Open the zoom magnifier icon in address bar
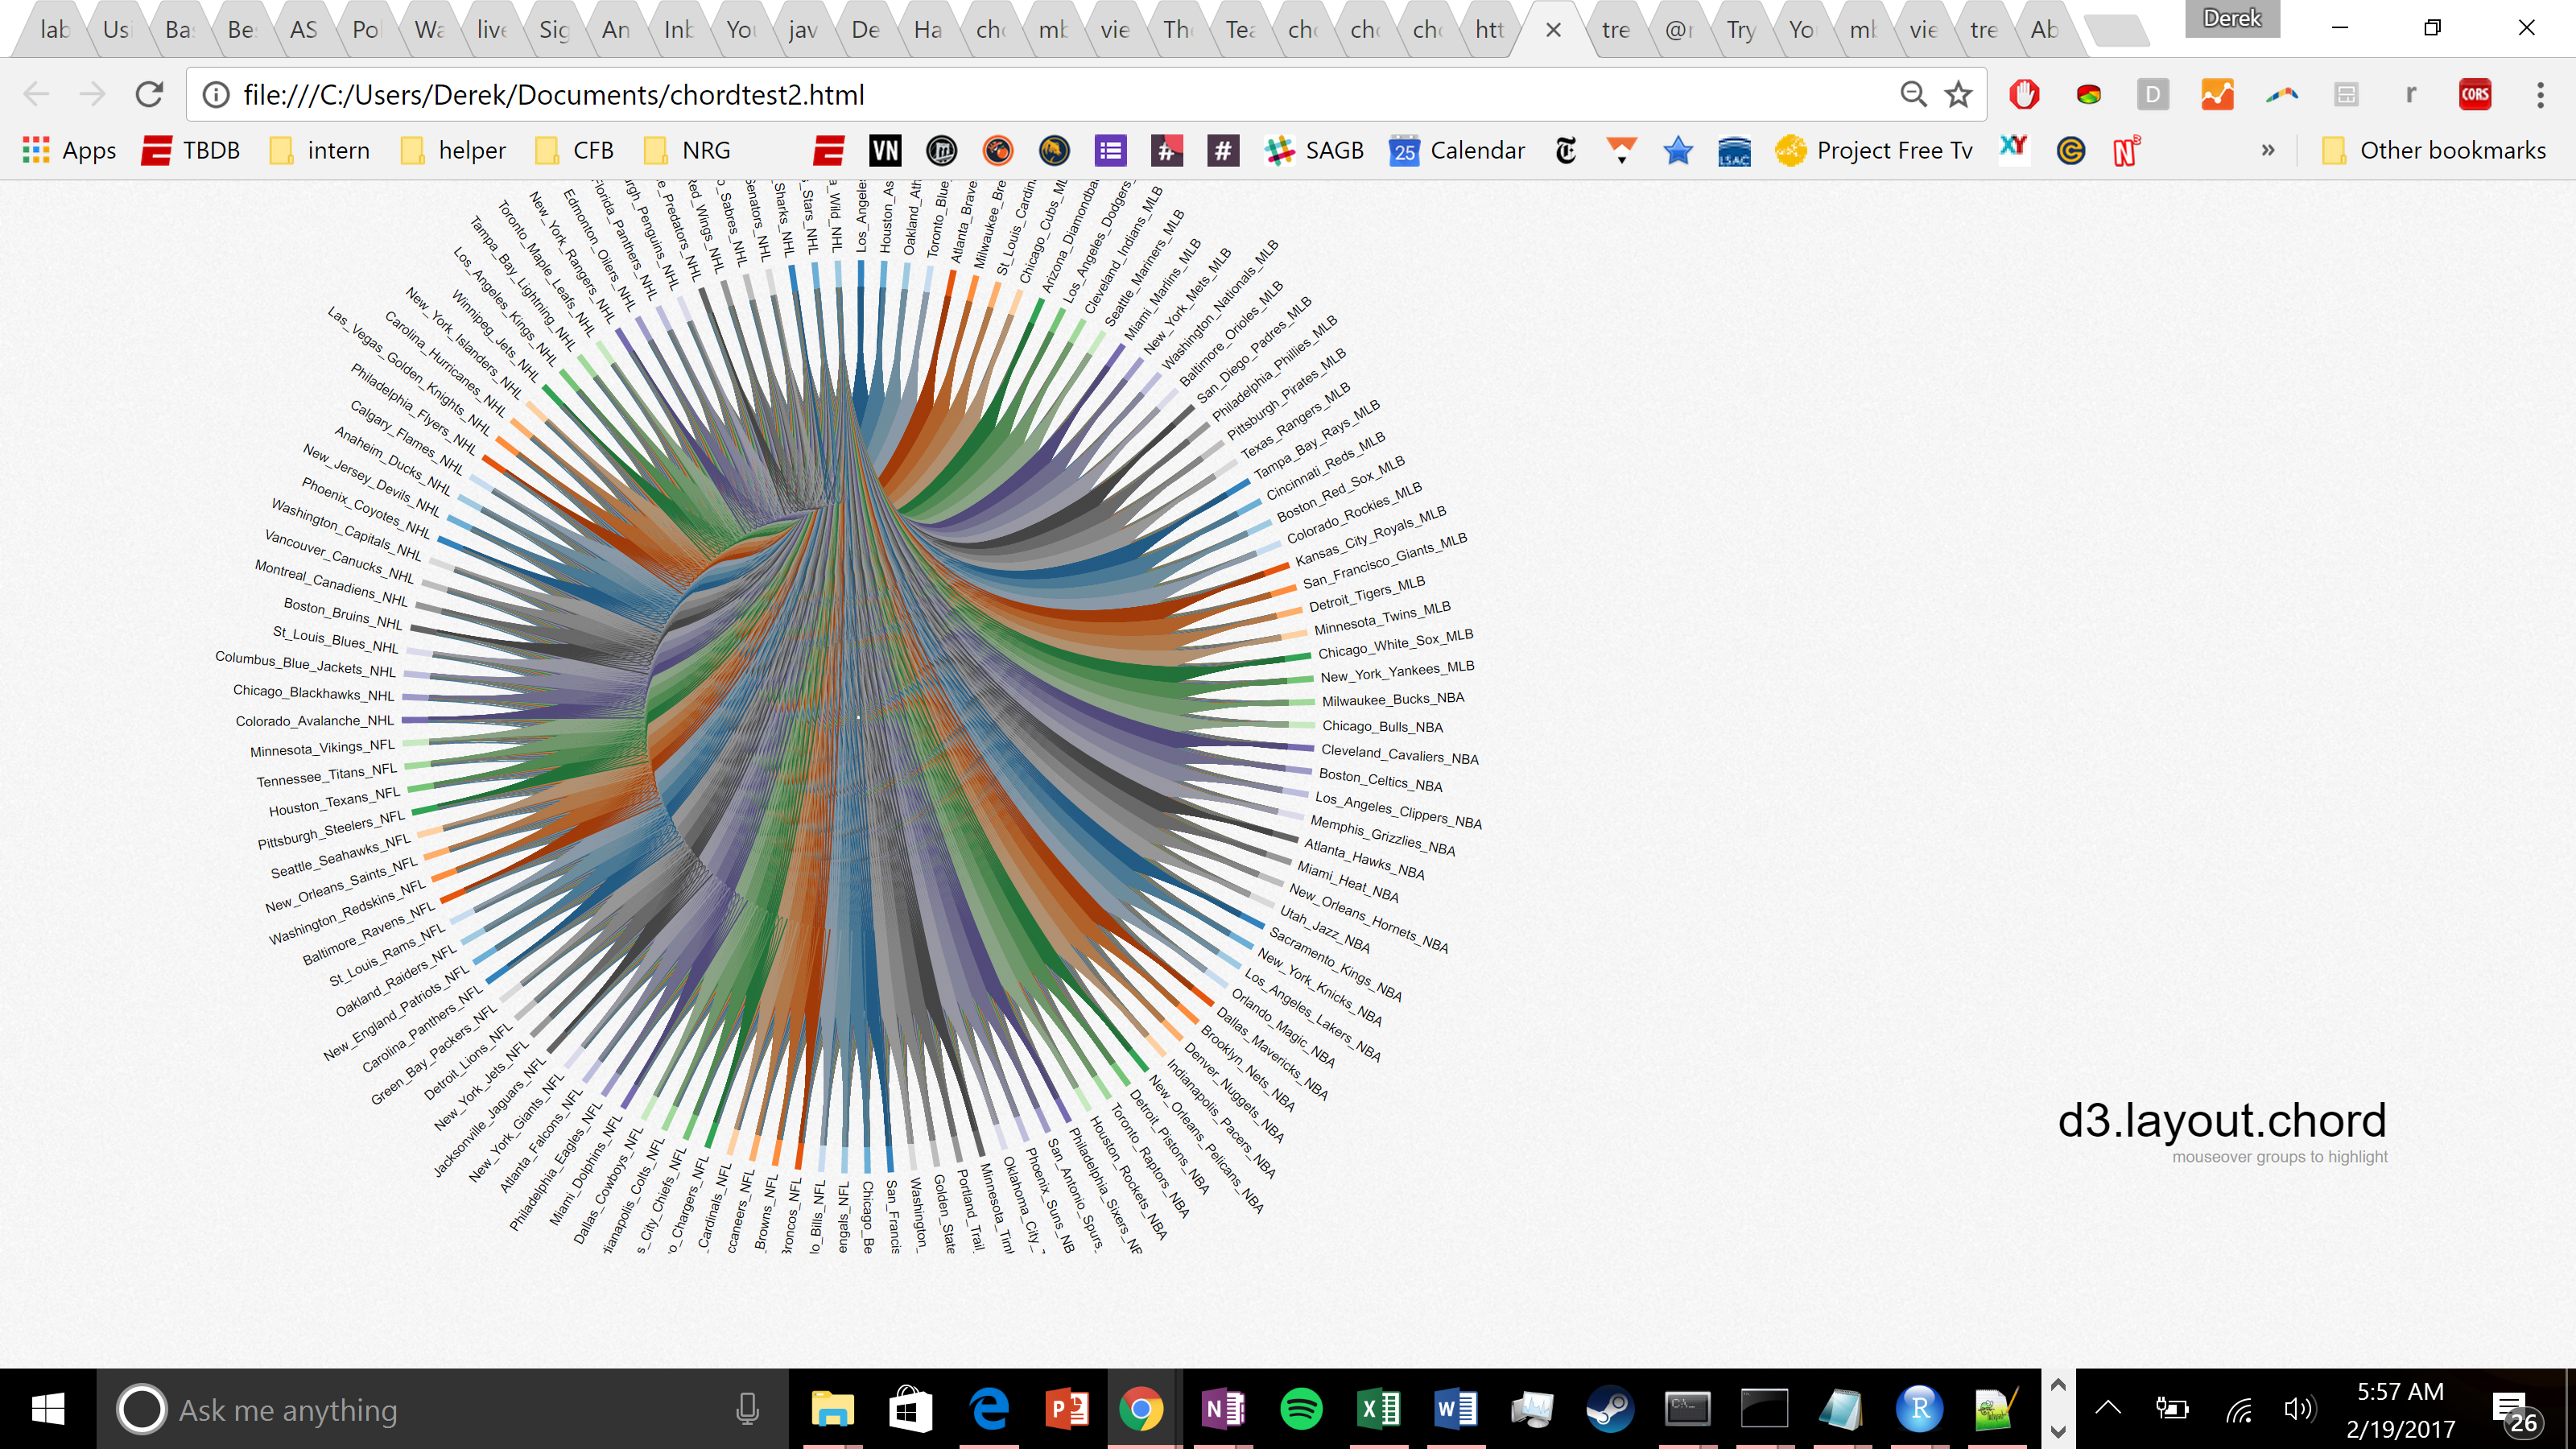This screenshot has height=1449, width=2576. (1913, 95)
